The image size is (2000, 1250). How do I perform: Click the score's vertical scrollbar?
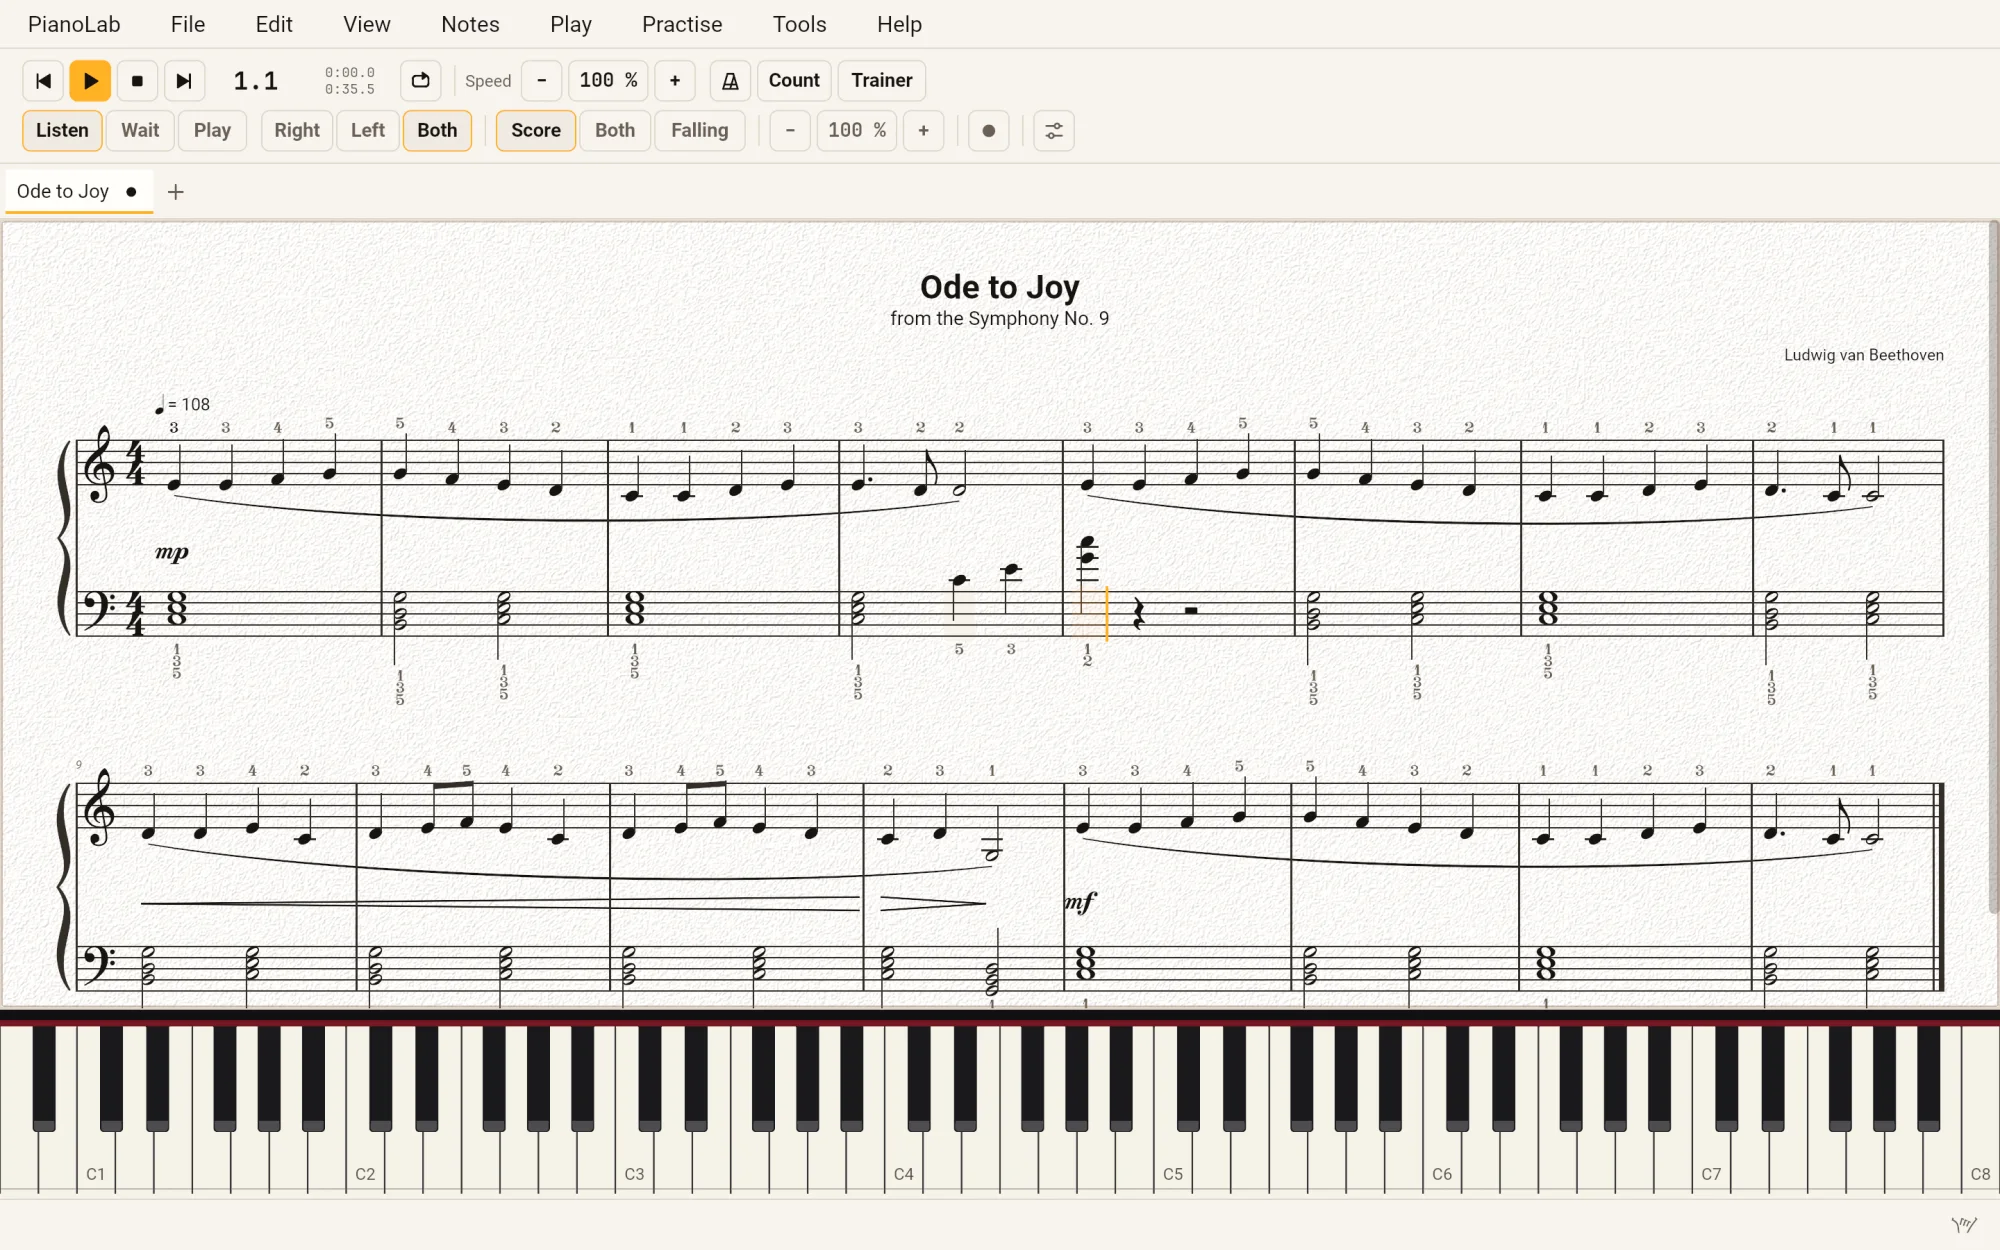[x=1993, y=565]
